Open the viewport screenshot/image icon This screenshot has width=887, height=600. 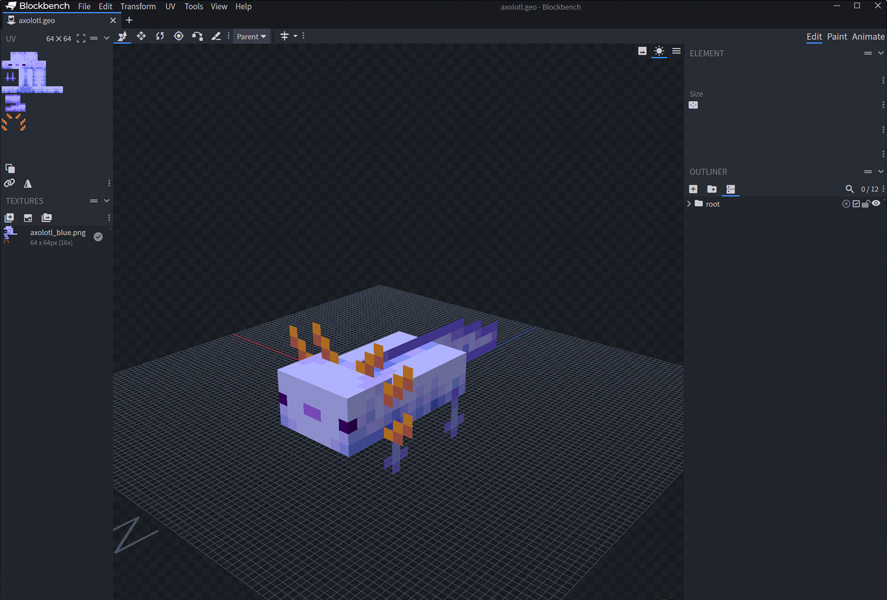[x=642, y=51]
